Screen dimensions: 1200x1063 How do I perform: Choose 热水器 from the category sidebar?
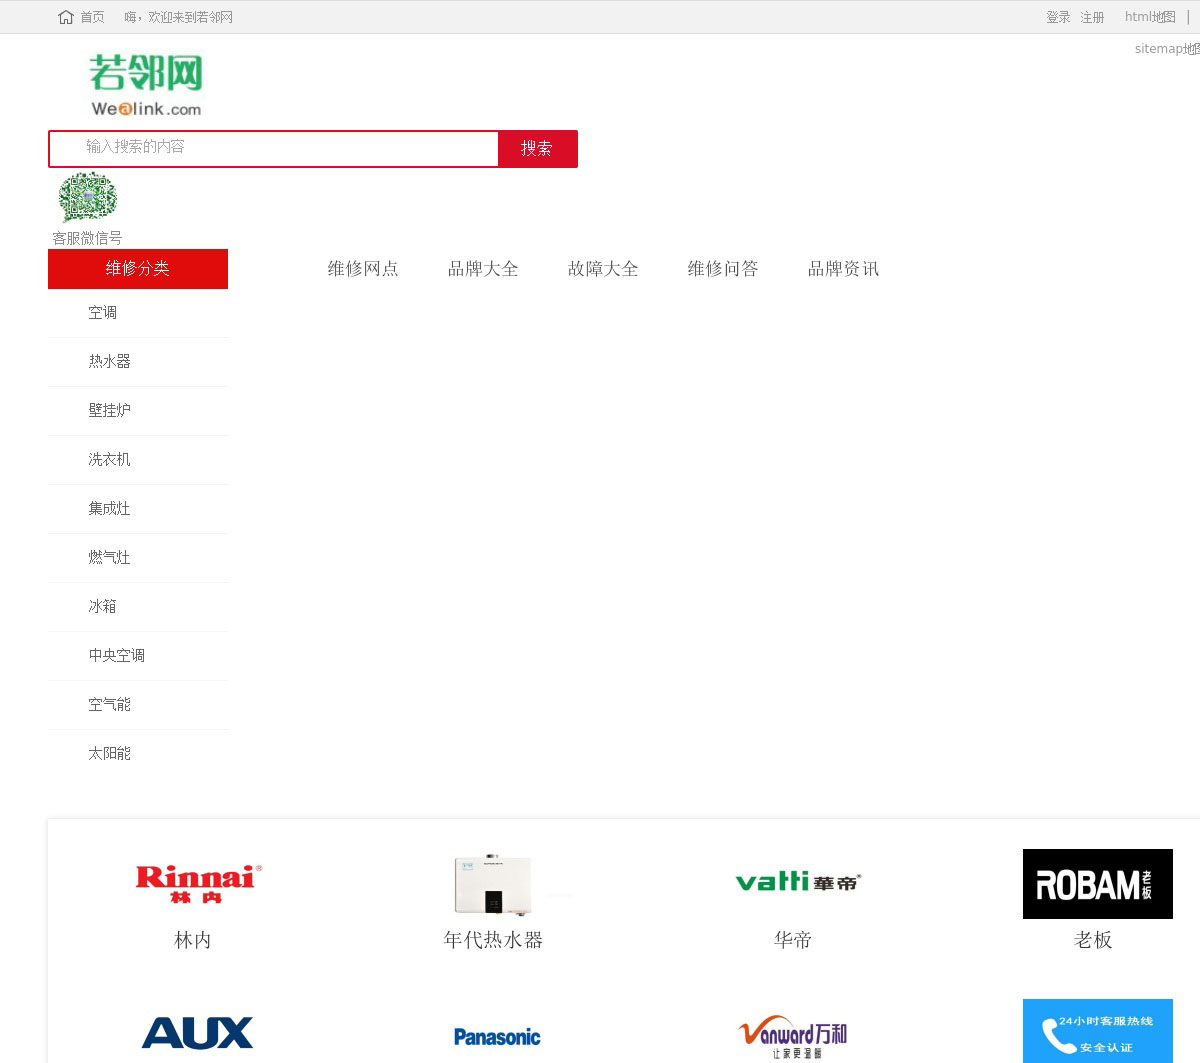click(x=109, y=362)
